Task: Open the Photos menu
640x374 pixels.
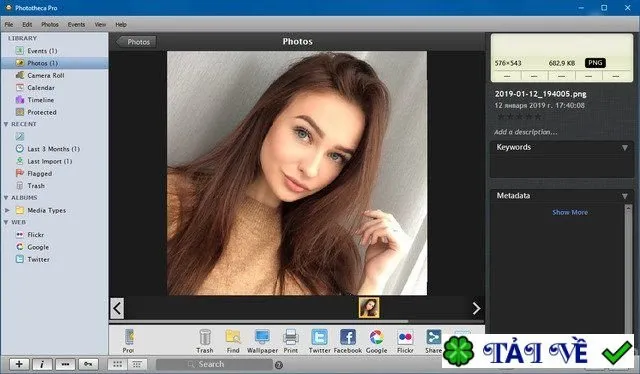Action: tap(50, 24)
